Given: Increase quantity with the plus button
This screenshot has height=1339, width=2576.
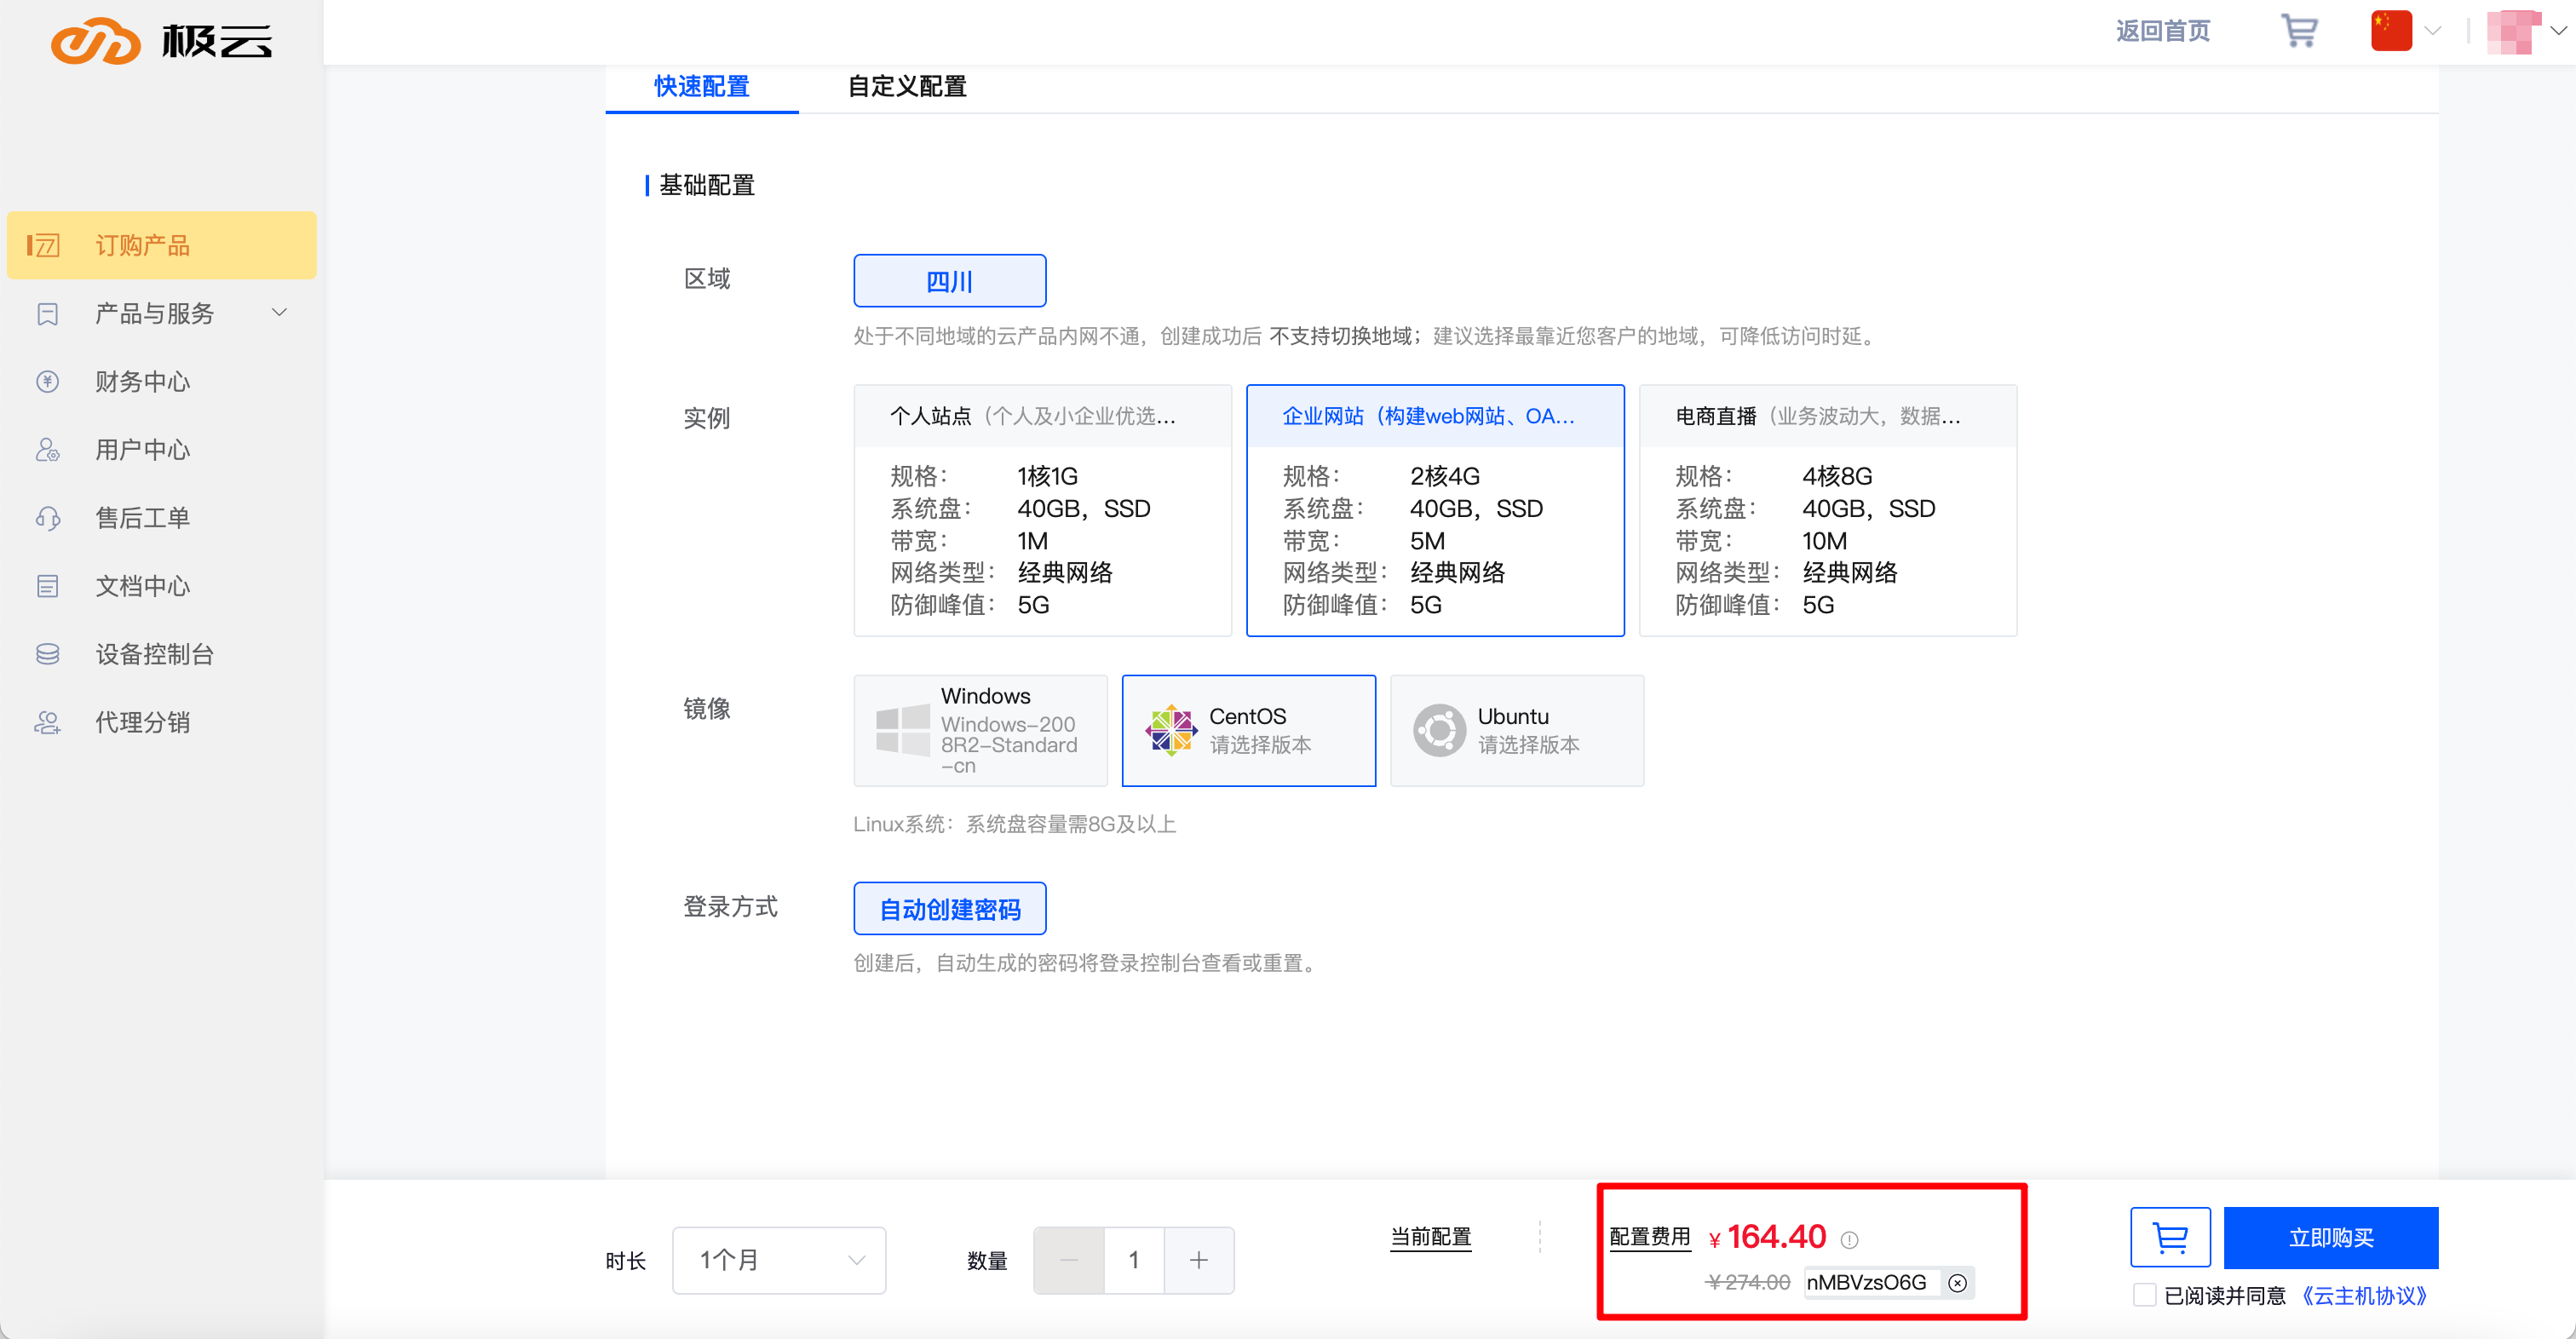Looking at the screenshot, I should click(x=1198, y=1260).
